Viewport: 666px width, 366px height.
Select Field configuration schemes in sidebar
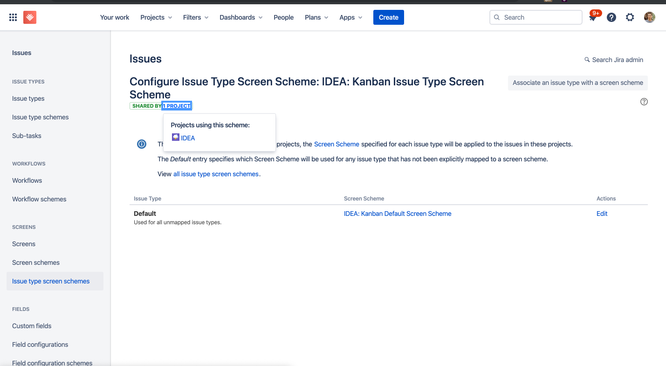click(x=52, y=363)
